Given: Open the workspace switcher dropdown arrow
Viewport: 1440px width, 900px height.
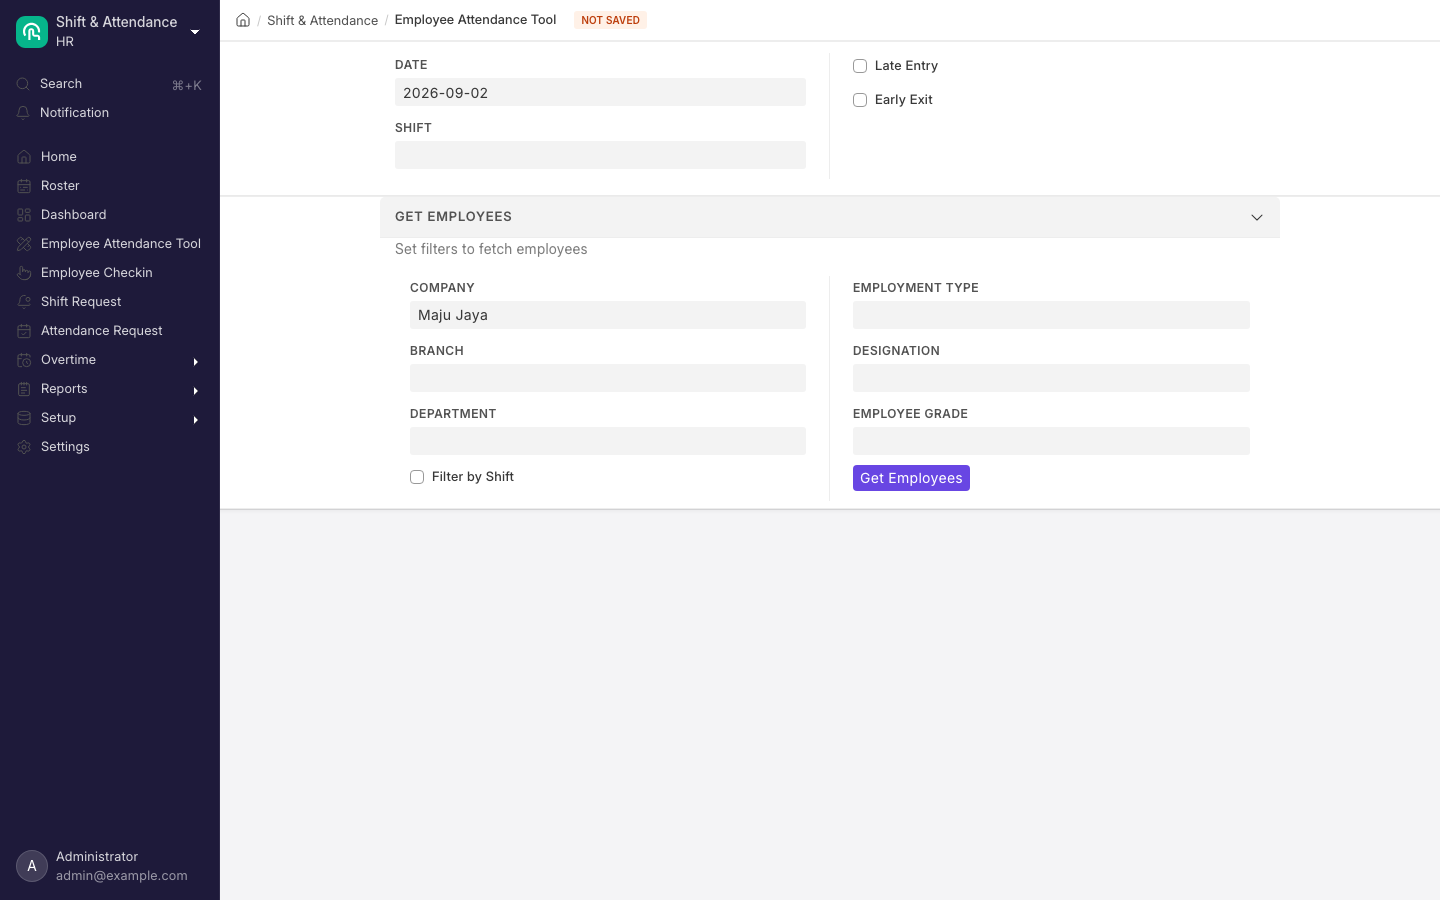Looking at the screenshot, I should coord(195,32).
